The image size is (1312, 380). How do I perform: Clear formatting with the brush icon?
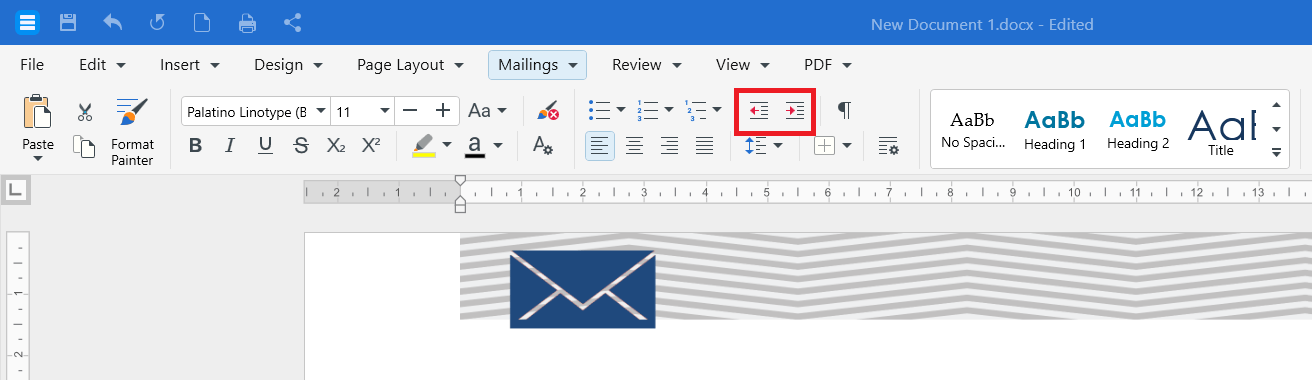click(x=547, y=111)
